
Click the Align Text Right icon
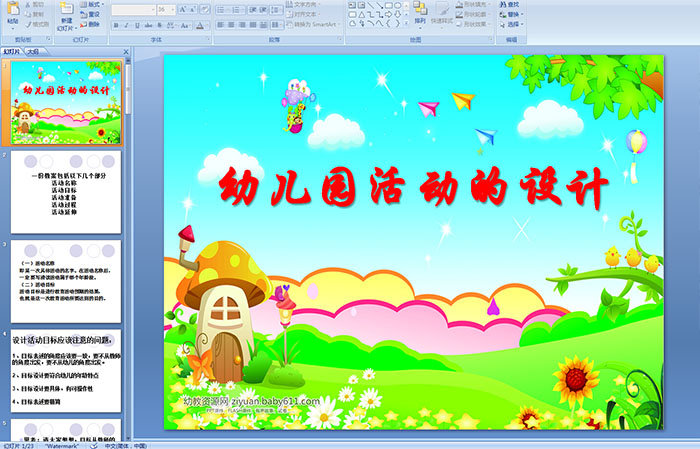tap(242, 25)
